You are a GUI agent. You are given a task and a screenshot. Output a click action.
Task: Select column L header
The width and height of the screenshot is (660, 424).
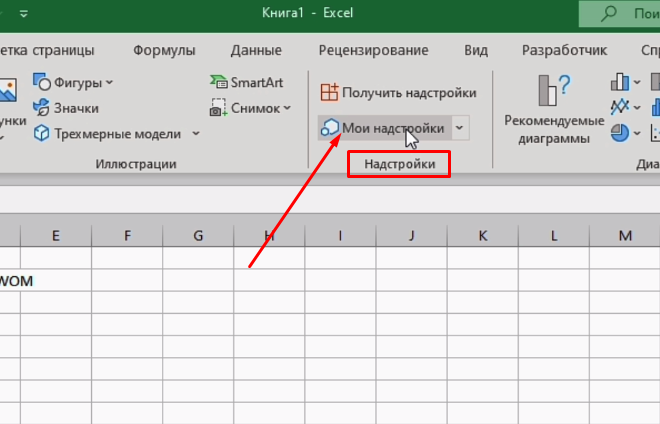coord(554,235)
